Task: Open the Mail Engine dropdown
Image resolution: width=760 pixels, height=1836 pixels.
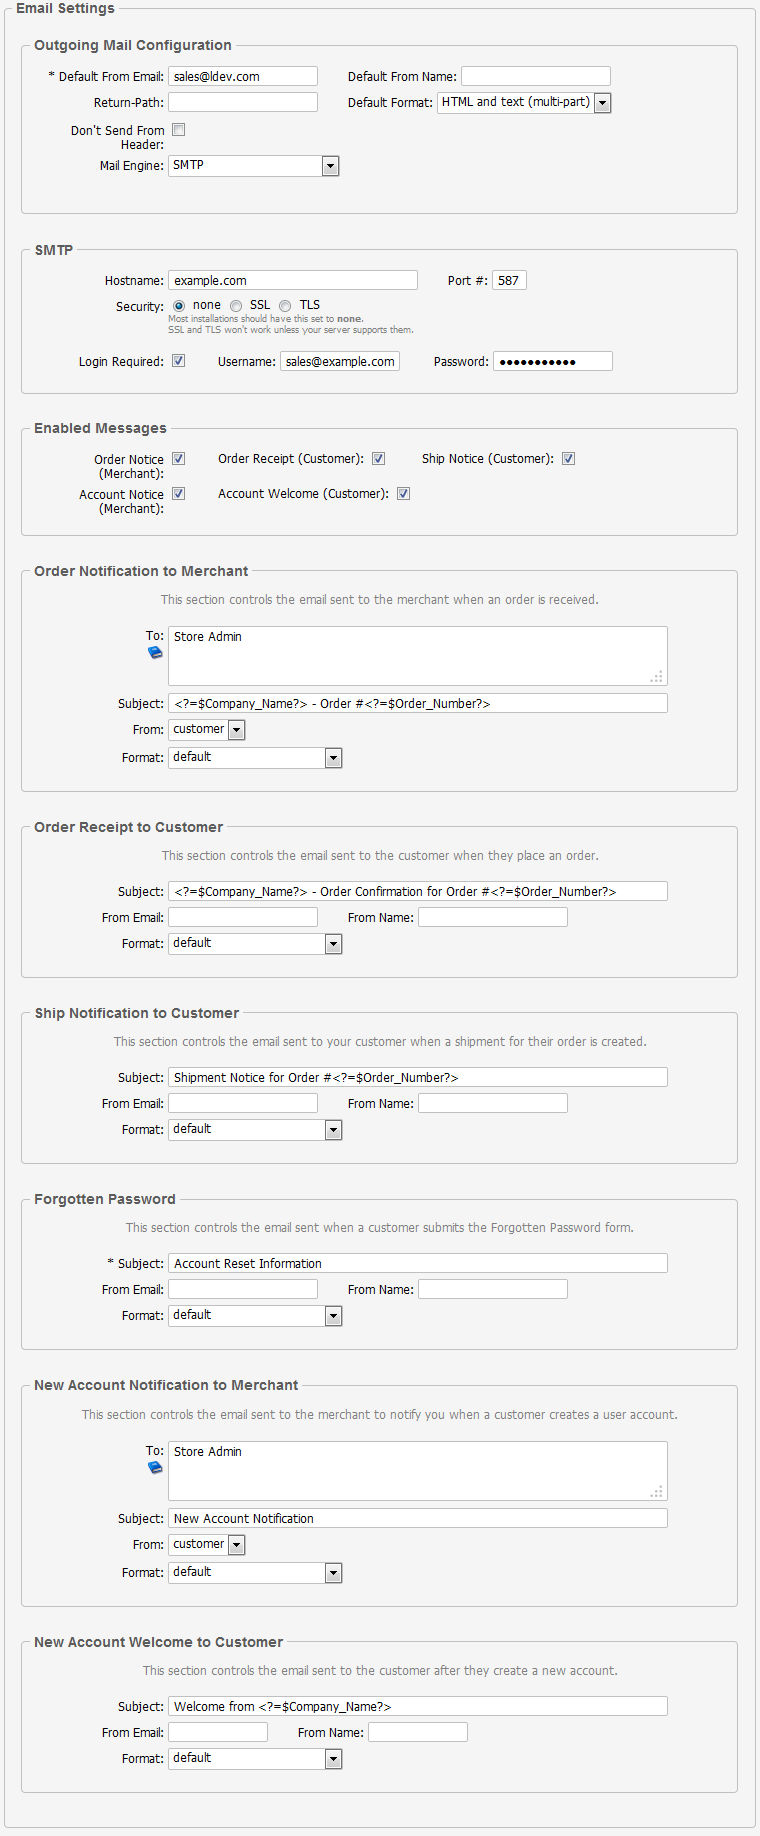Action: [331, 166]
